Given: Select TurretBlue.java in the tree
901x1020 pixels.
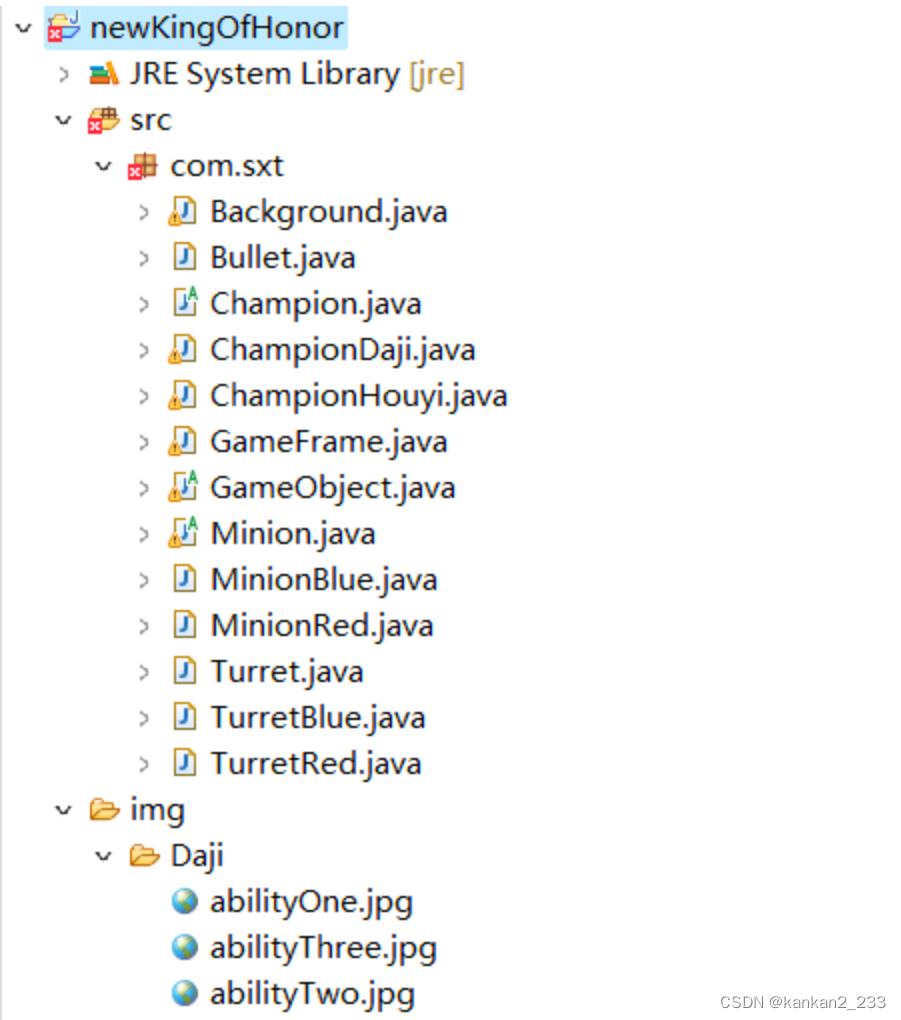Looking at the screenshot, I should pyautogui.click(x=317, y=718).
